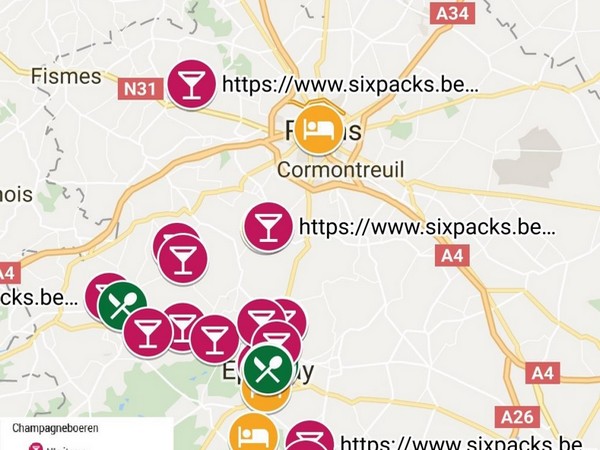Select the orange hotel marker over Reims

319,130
